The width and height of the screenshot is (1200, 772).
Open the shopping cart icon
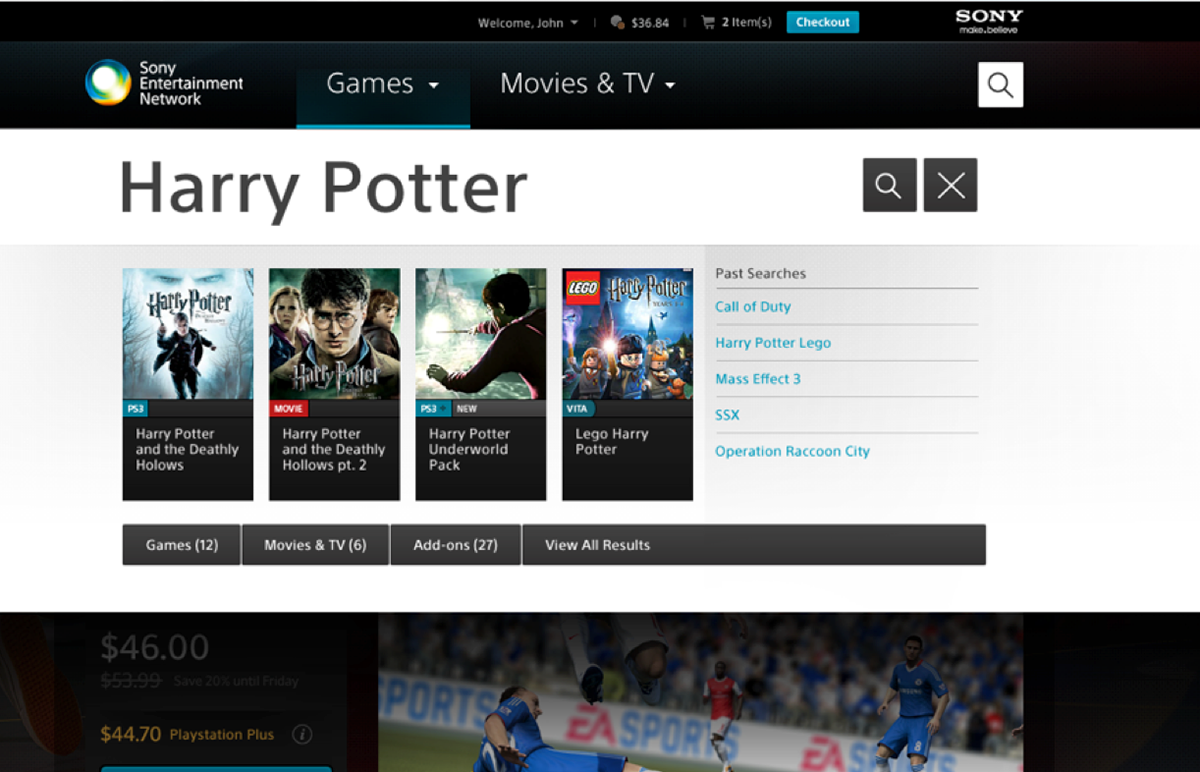709,22
